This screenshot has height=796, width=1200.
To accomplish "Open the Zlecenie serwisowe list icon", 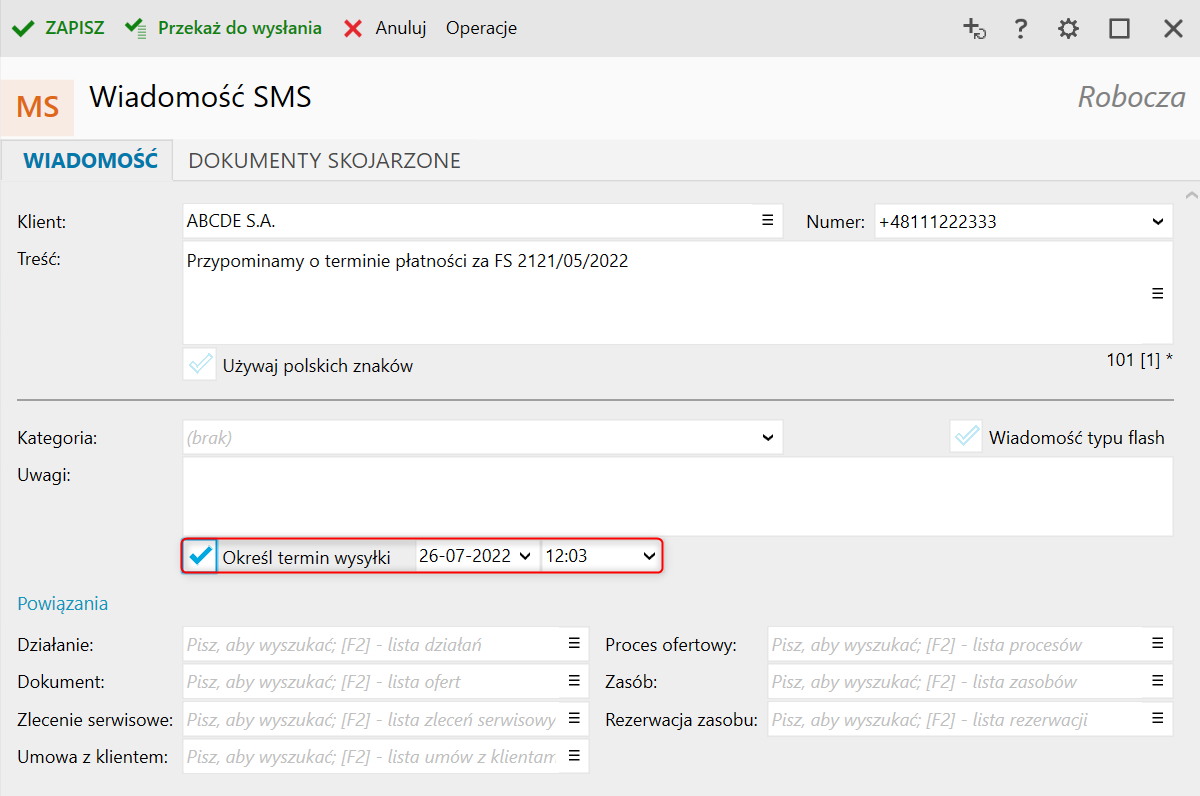I will pos(574,717).
